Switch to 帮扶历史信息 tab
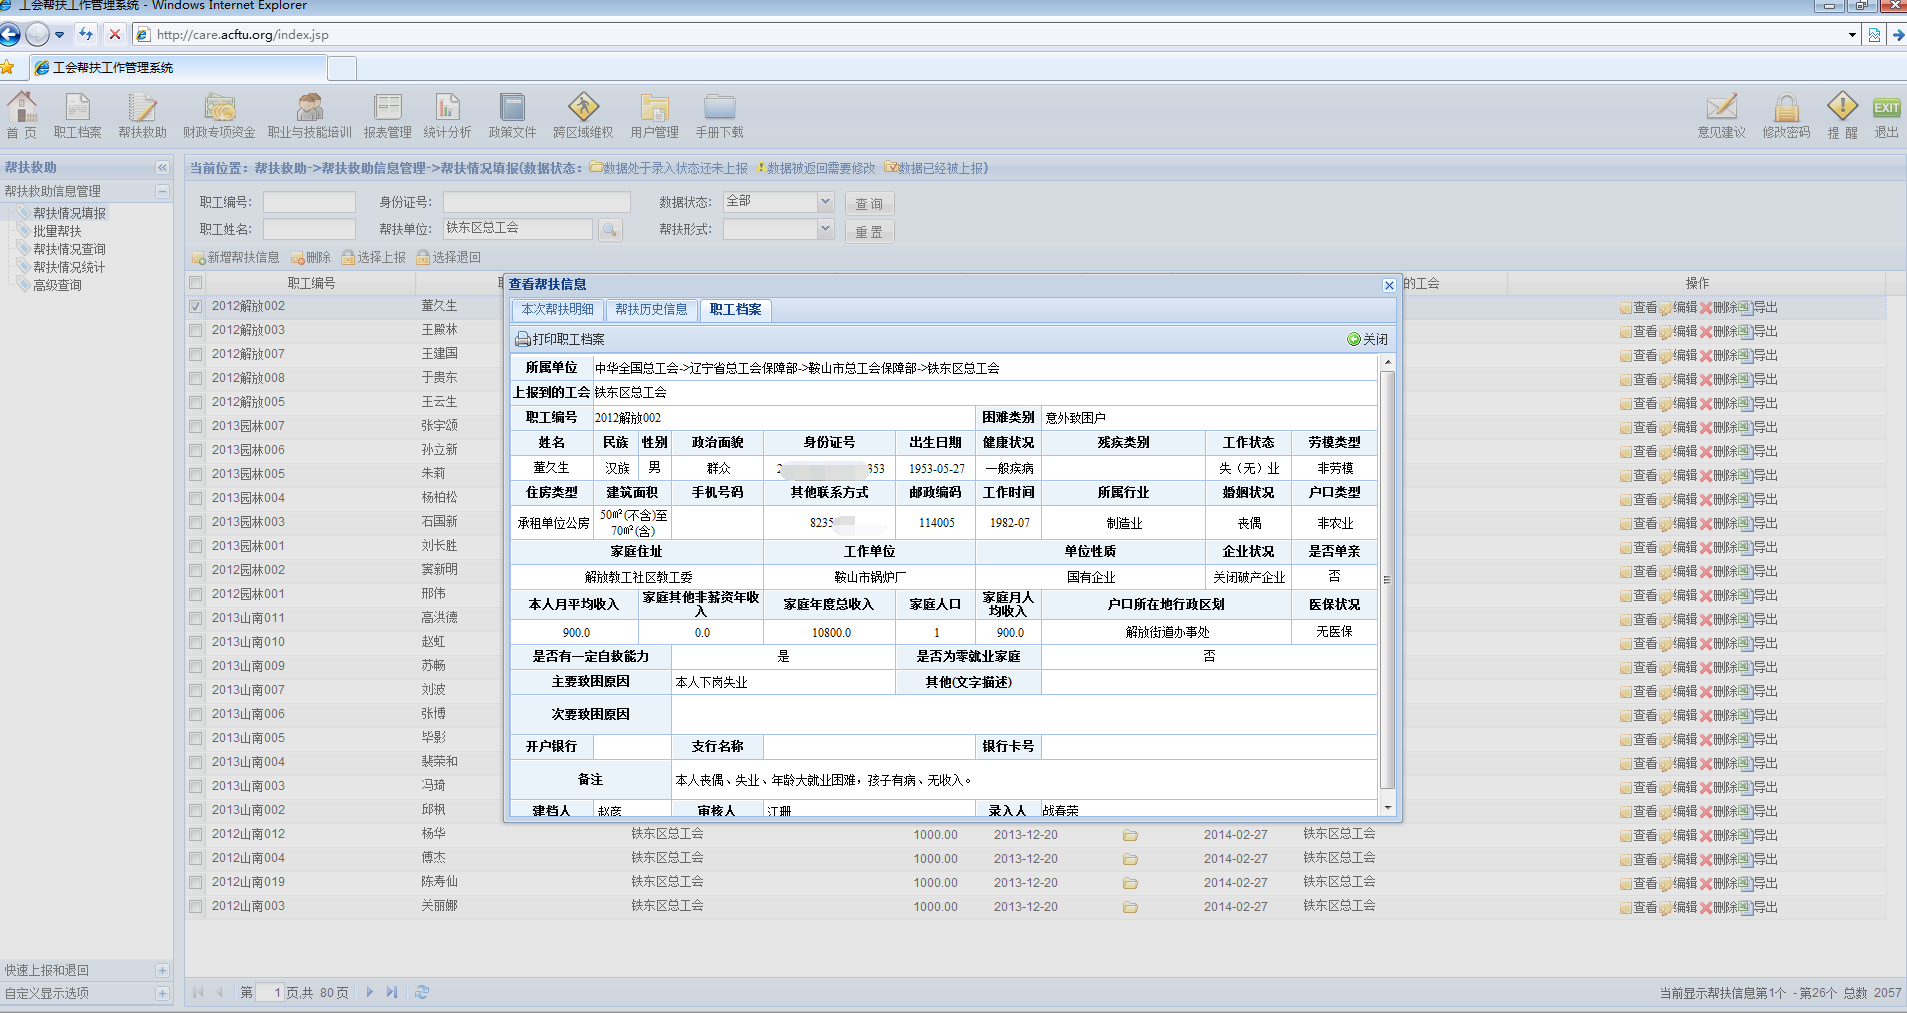The image size is (1907, 1013). pos(651,310)
